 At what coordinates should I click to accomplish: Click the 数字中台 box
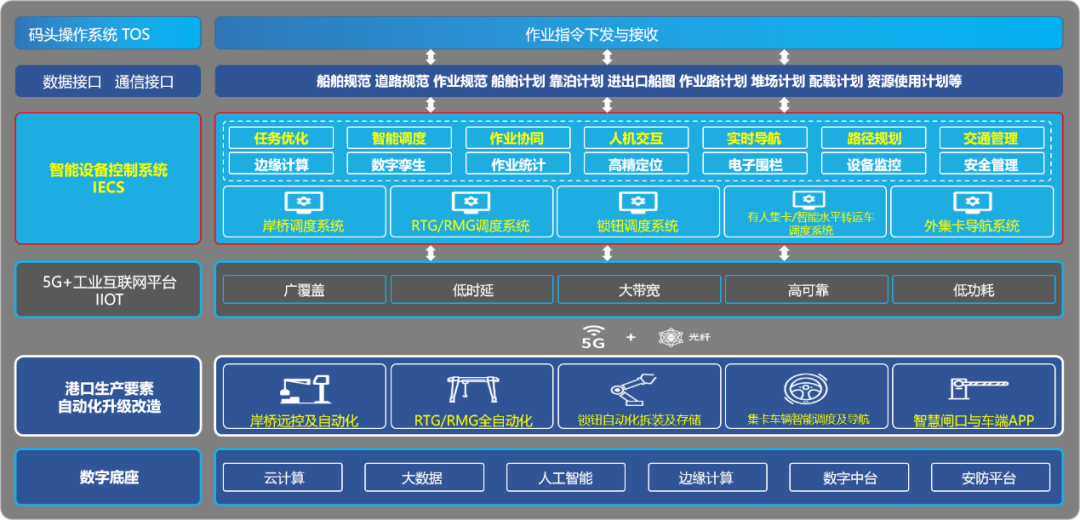849,477
